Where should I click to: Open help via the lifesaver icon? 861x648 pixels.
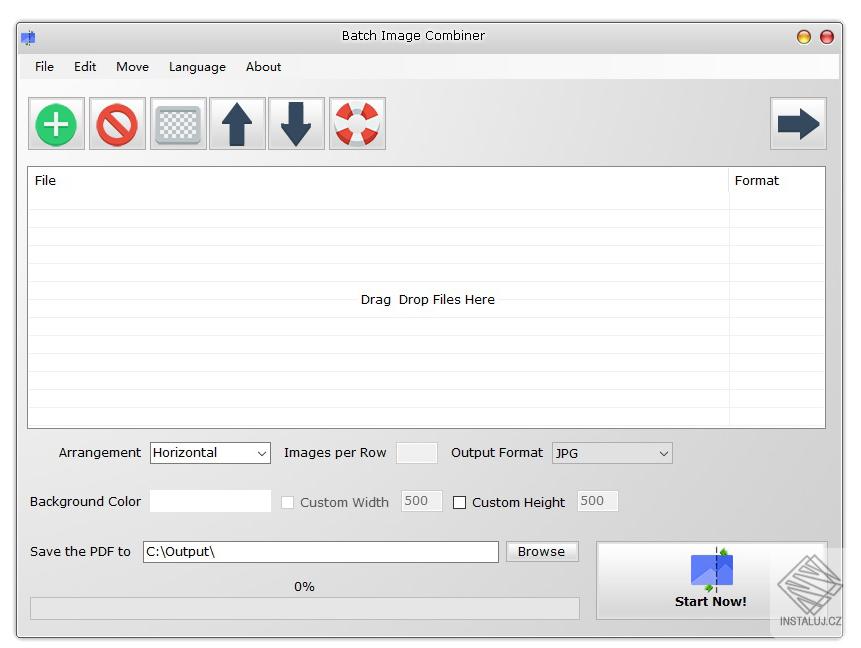tap(357, 123)
